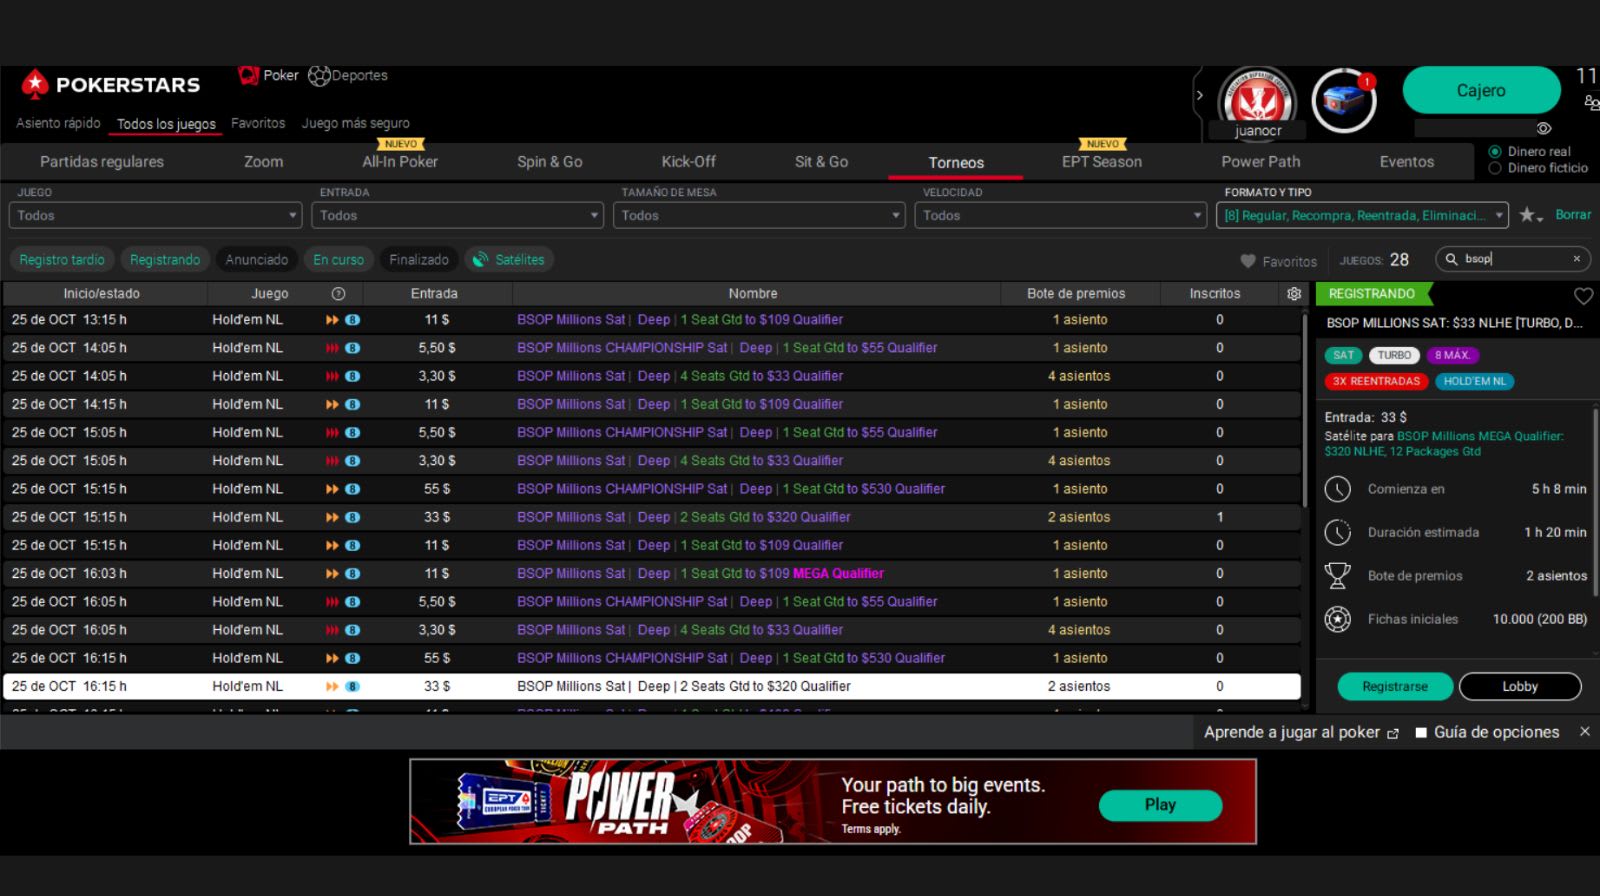Open juanocr profile avatar
Image resolution: width=1600 pixels, height=896 pixels.
(x=1257, y=101)
